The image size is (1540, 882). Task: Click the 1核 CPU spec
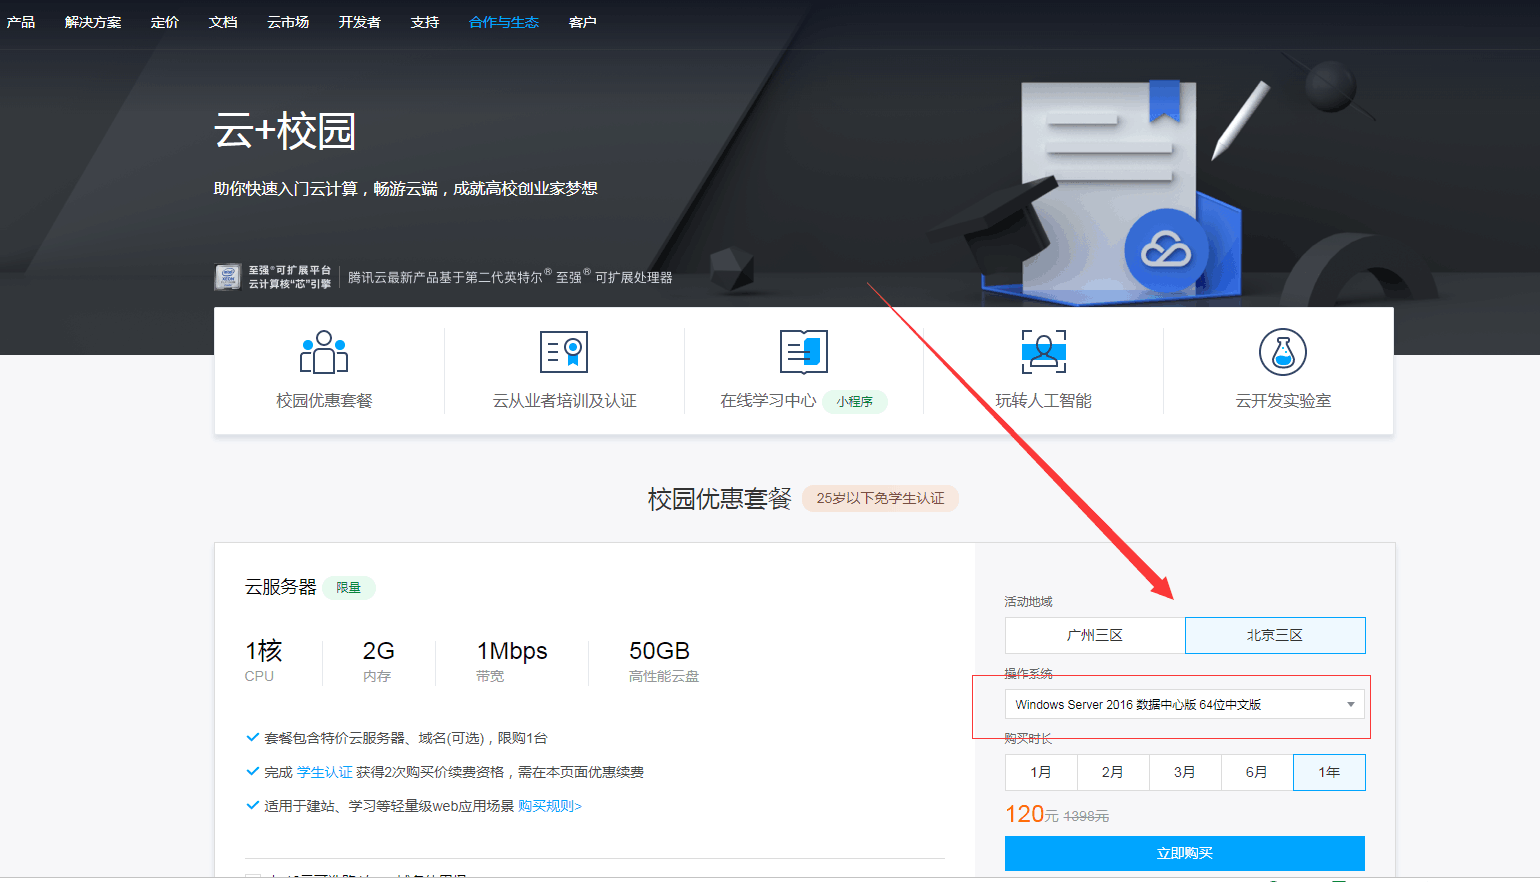tap(264, 661)
